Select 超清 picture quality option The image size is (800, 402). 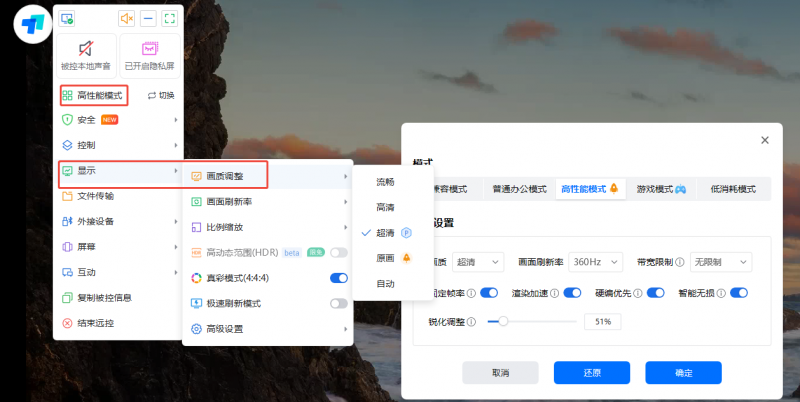tap(392, 233)
